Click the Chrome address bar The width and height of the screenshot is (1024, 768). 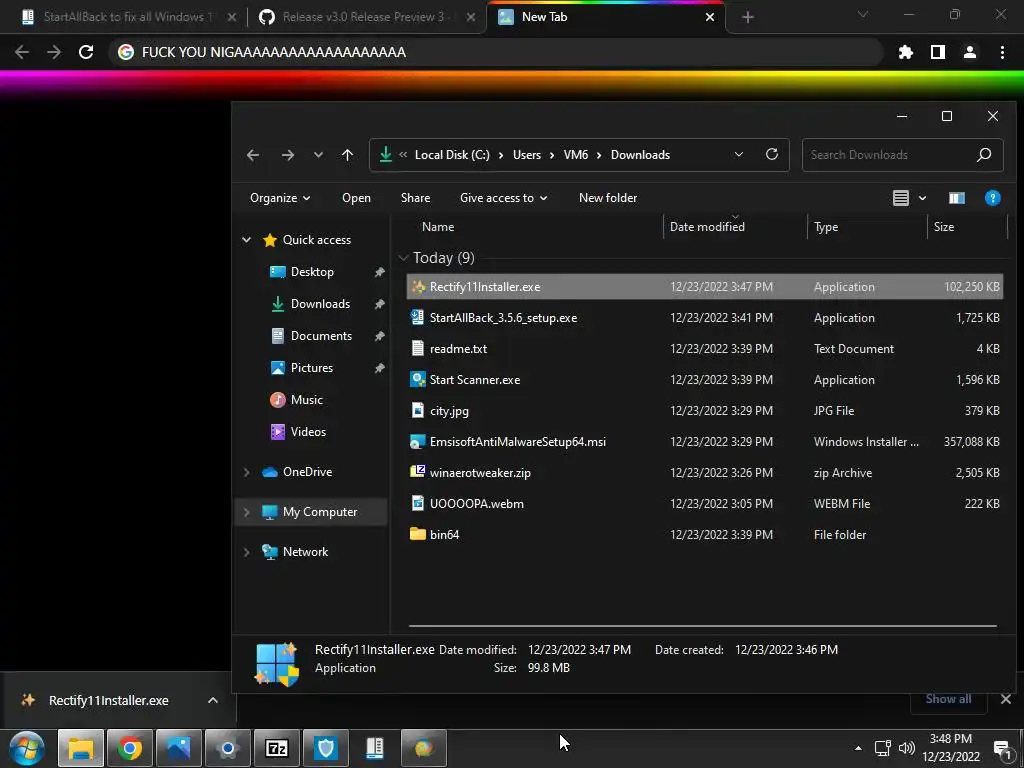(496, 52)
